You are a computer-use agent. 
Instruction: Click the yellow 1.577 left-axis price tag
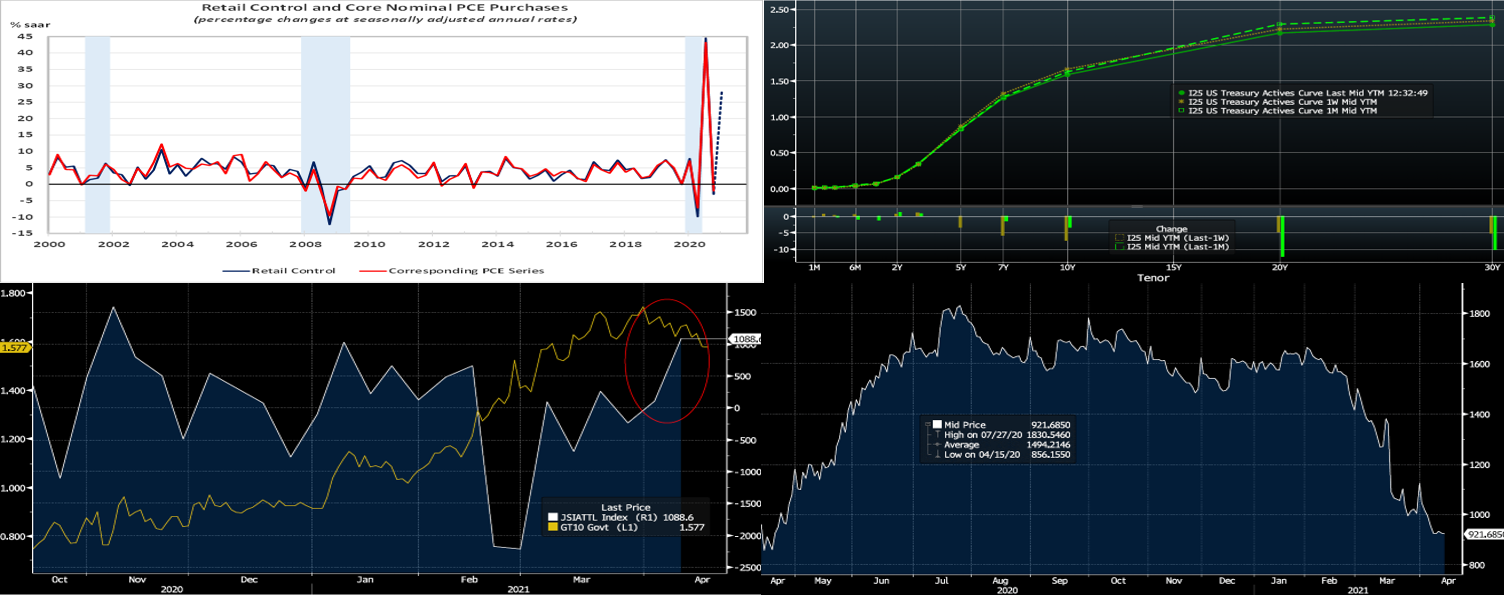[x=15, y=346]
